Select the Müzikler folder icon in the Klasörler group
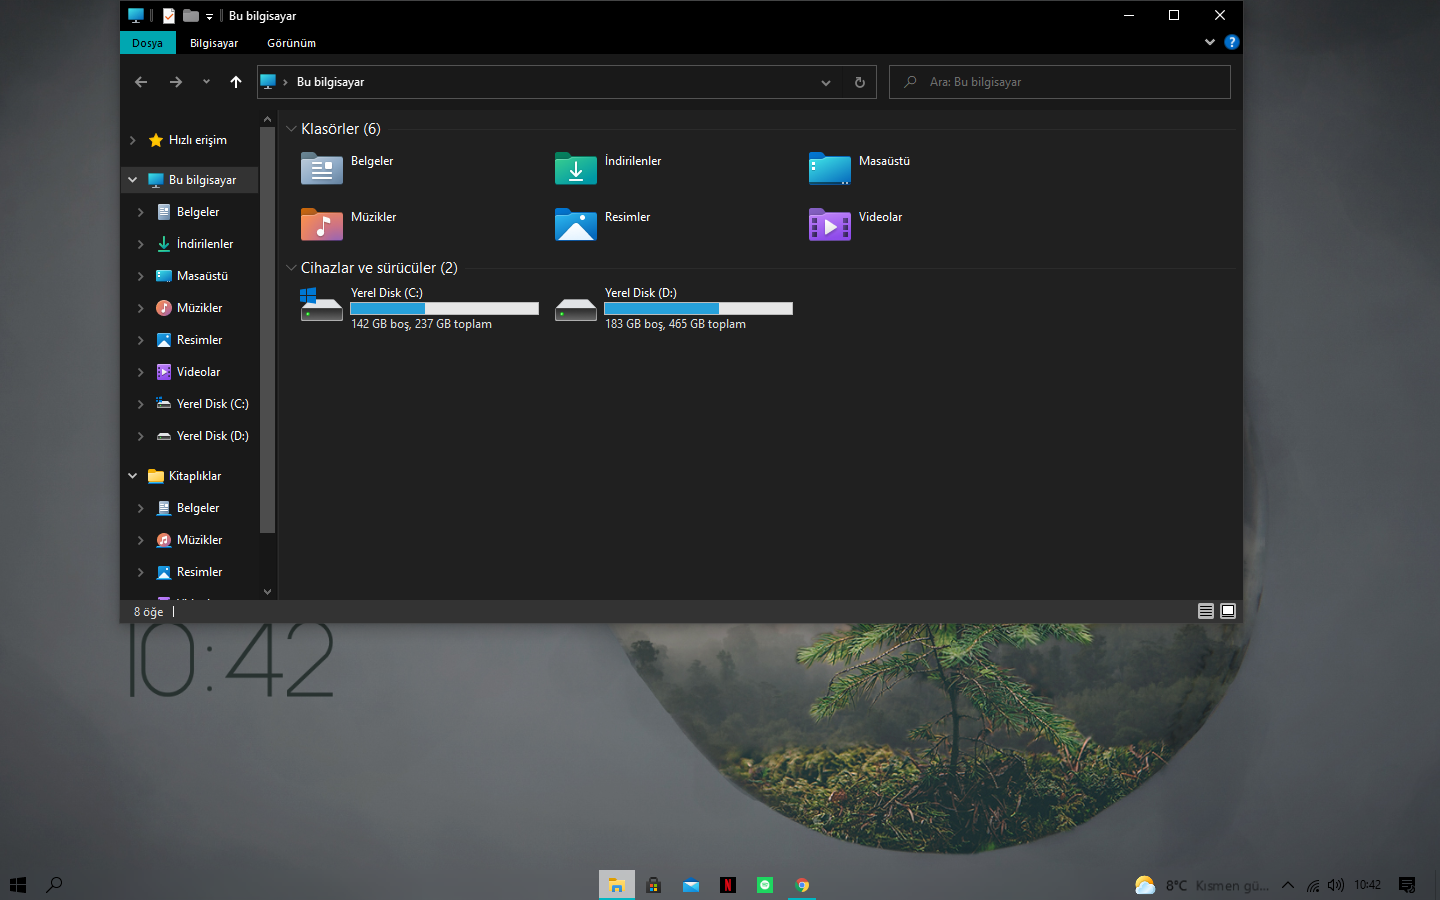 coord(322,224)
